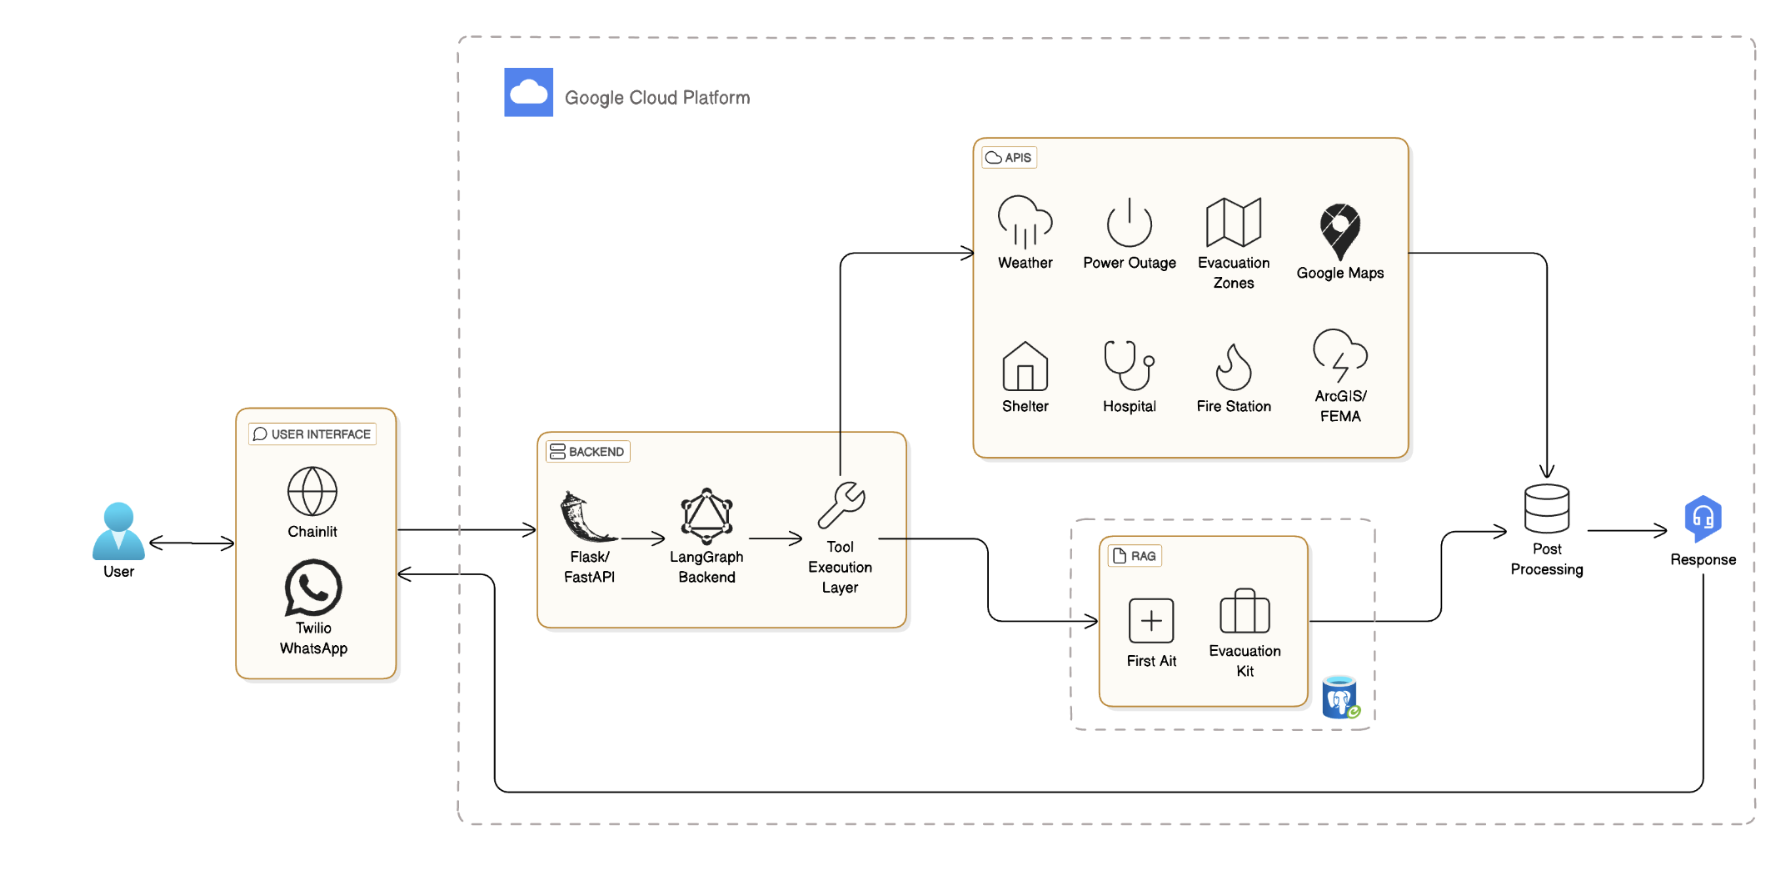
Task: Select the RAG group tag
Action: coord(1135,556)
